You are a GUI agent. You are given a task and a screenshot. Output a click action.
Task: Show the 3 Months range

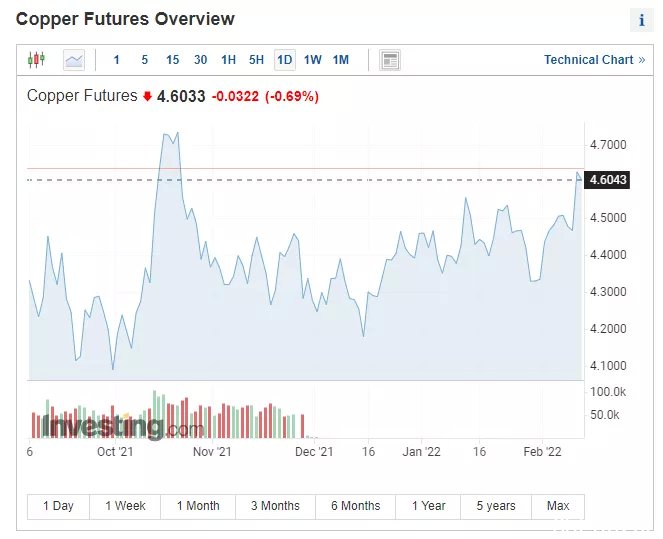click(275, 506)
